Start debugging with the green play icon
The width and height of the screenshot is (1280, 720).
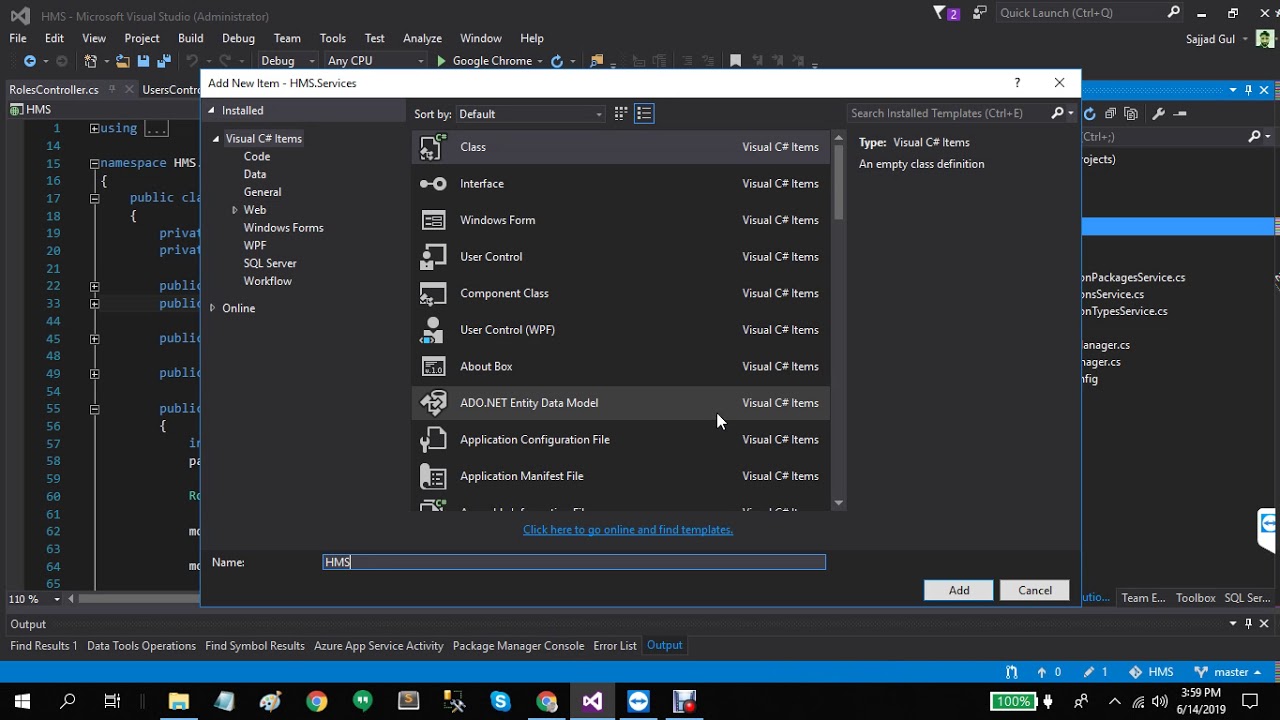click(x=441, y=61)
